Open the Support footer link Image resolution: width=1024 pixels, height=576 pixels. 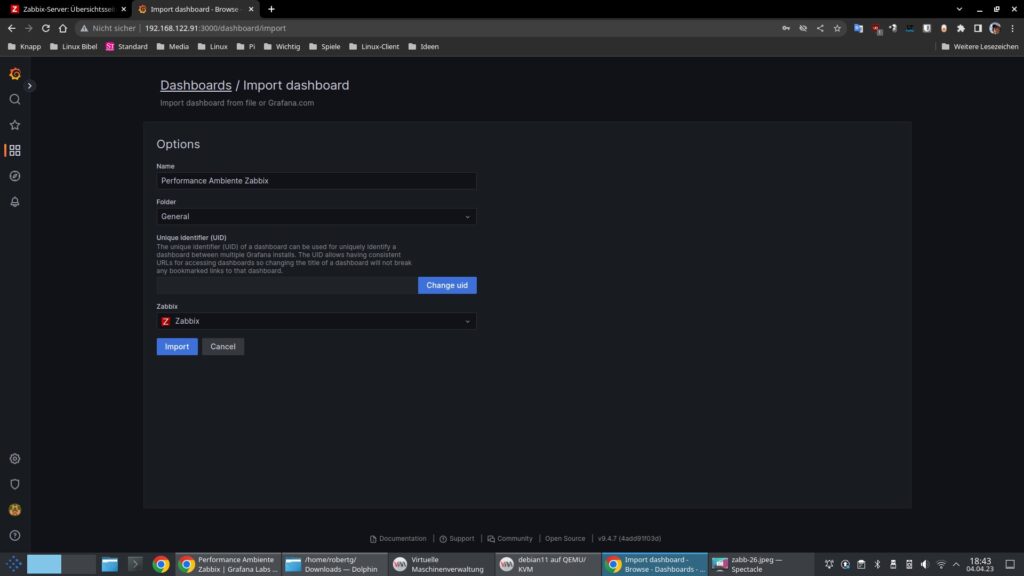(456, 539)
